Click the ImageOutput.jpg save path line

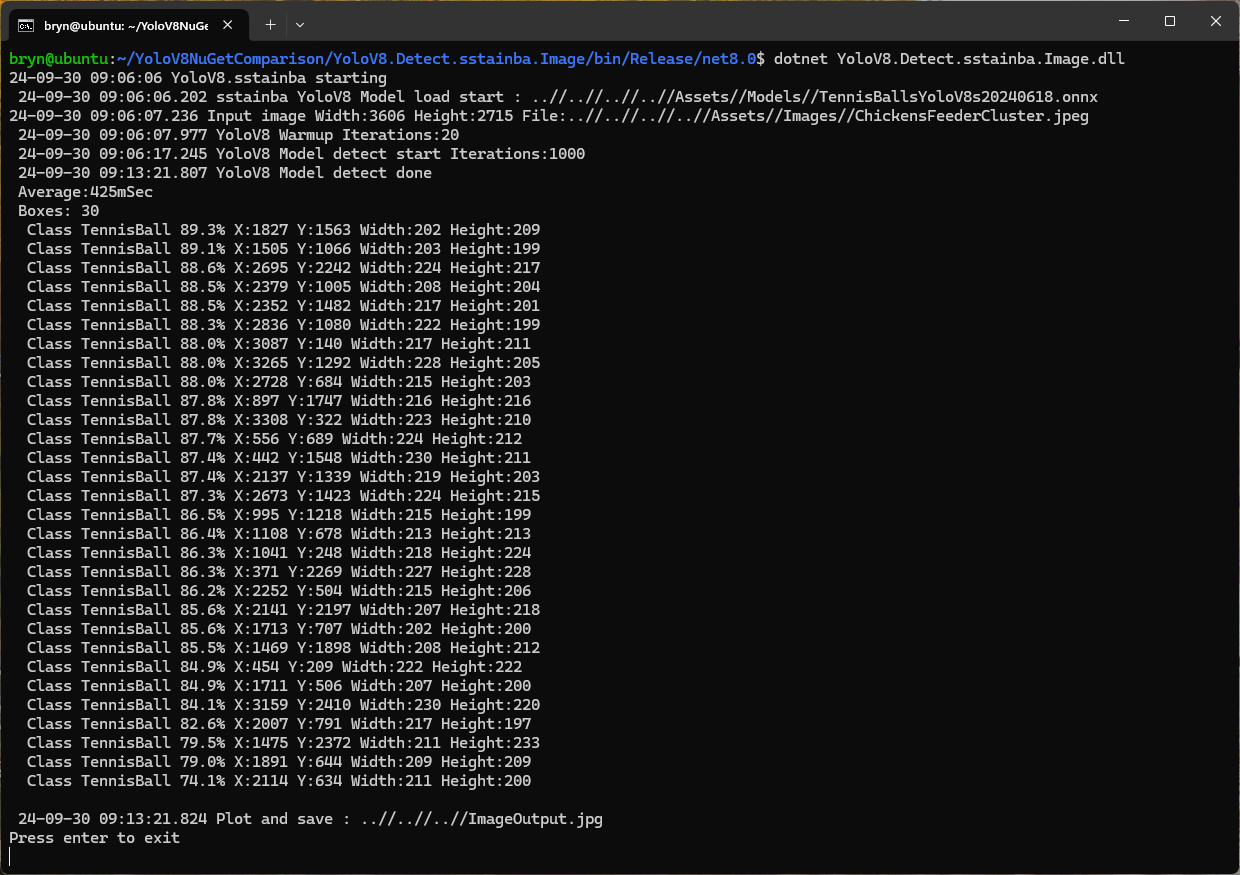[x=310, y=818]
